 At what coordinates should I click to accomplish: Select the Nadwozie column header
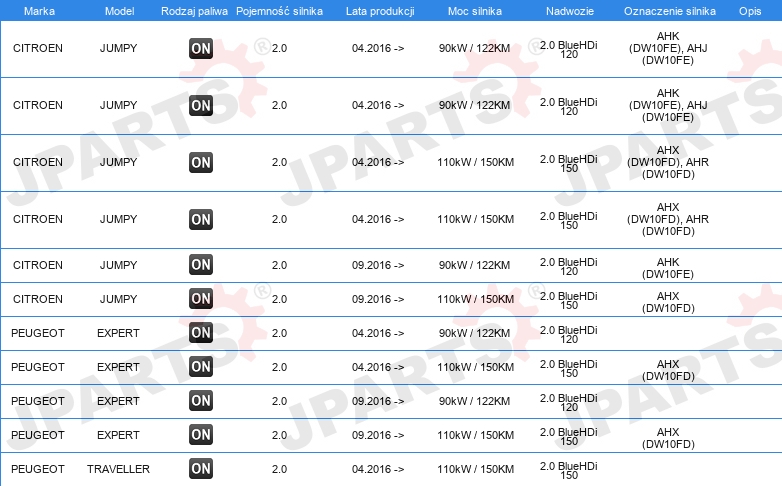[570, 11]
